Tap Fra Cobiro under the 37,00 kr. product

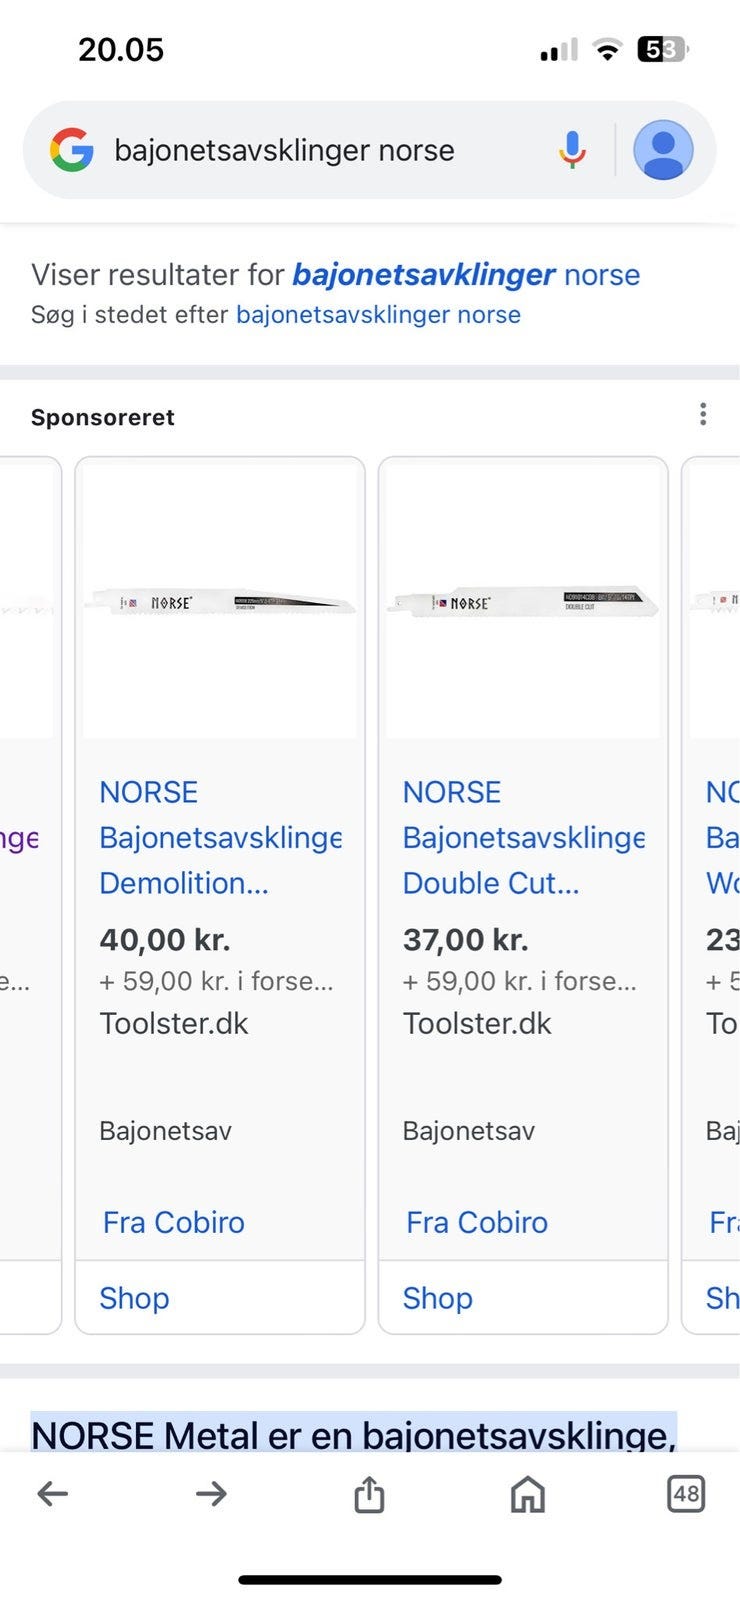click(477, 1222)
